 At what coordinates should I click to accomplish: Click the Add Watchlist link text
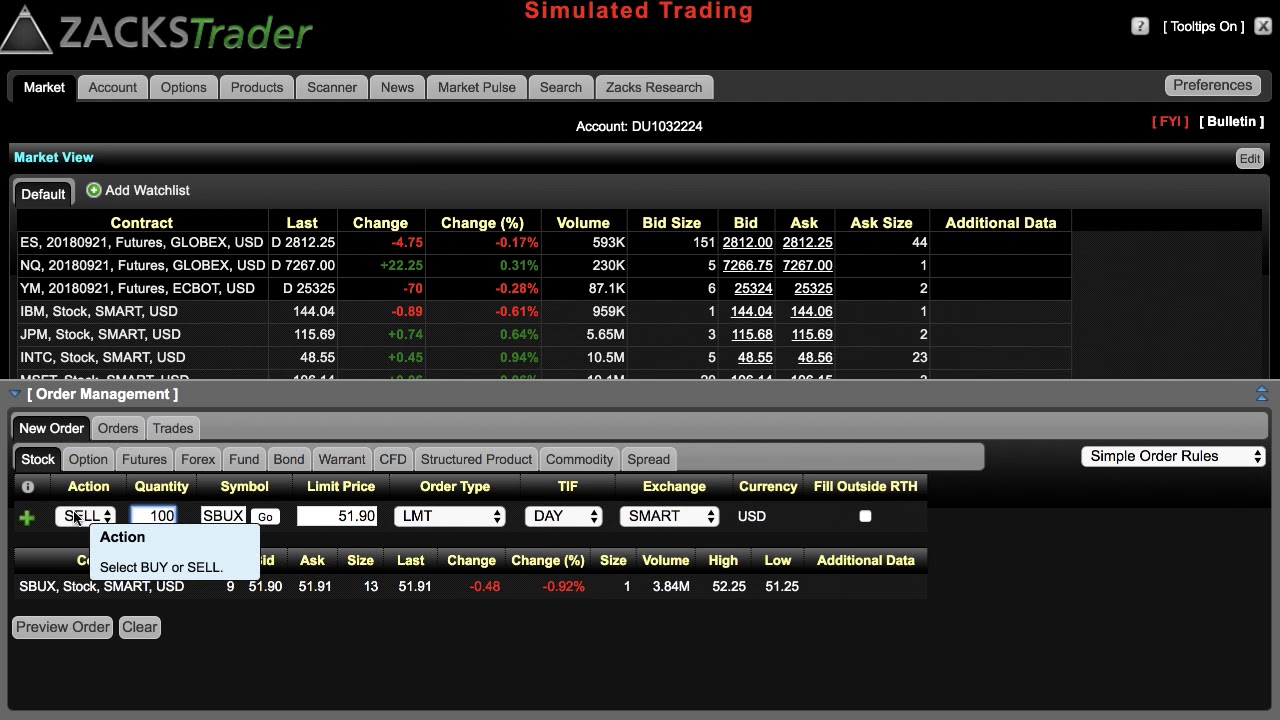point(147,190)
